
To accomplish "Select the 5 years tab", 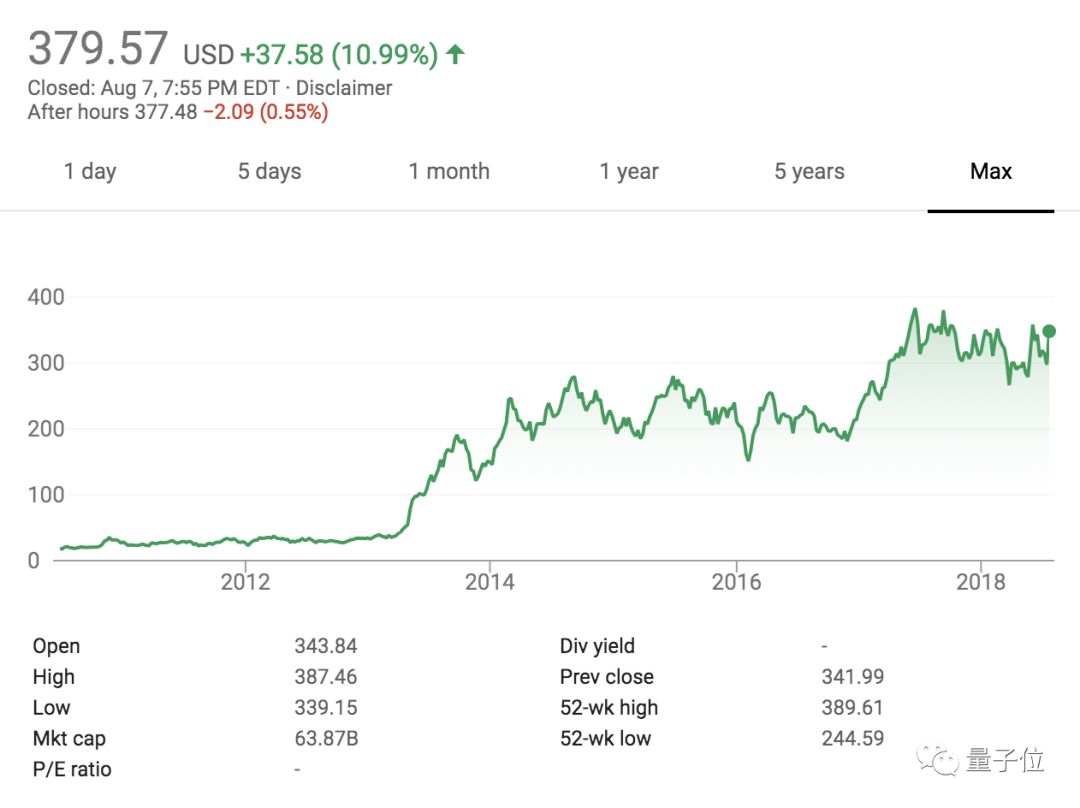I will click(x=809, y=172).
